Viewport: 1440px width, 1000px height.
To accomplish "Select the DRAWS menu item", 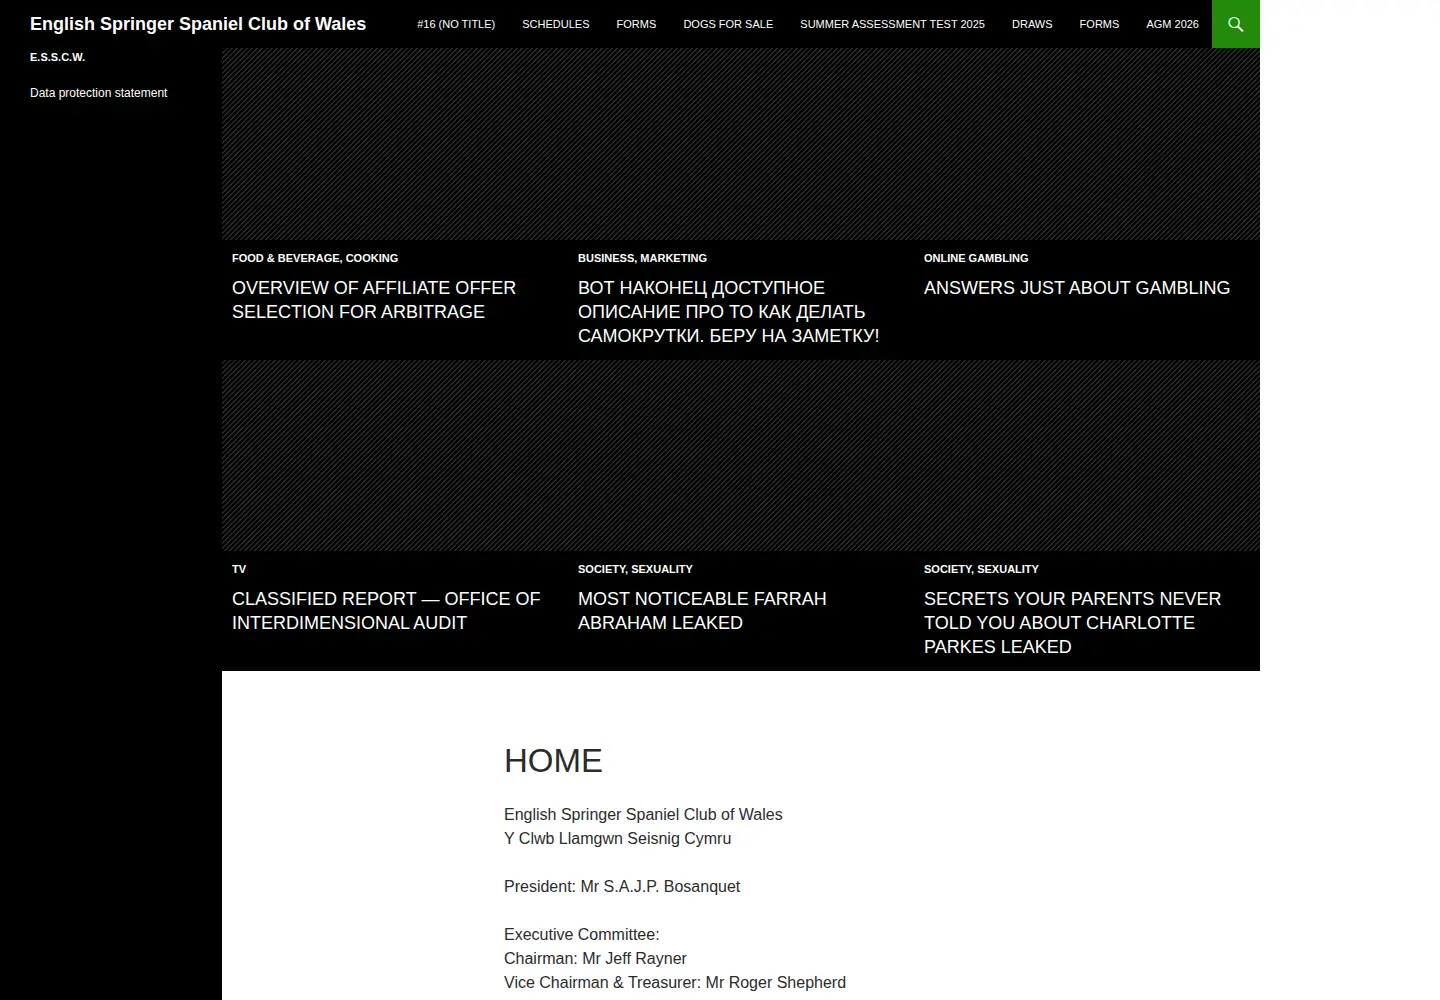I will tap(1032, 24).
